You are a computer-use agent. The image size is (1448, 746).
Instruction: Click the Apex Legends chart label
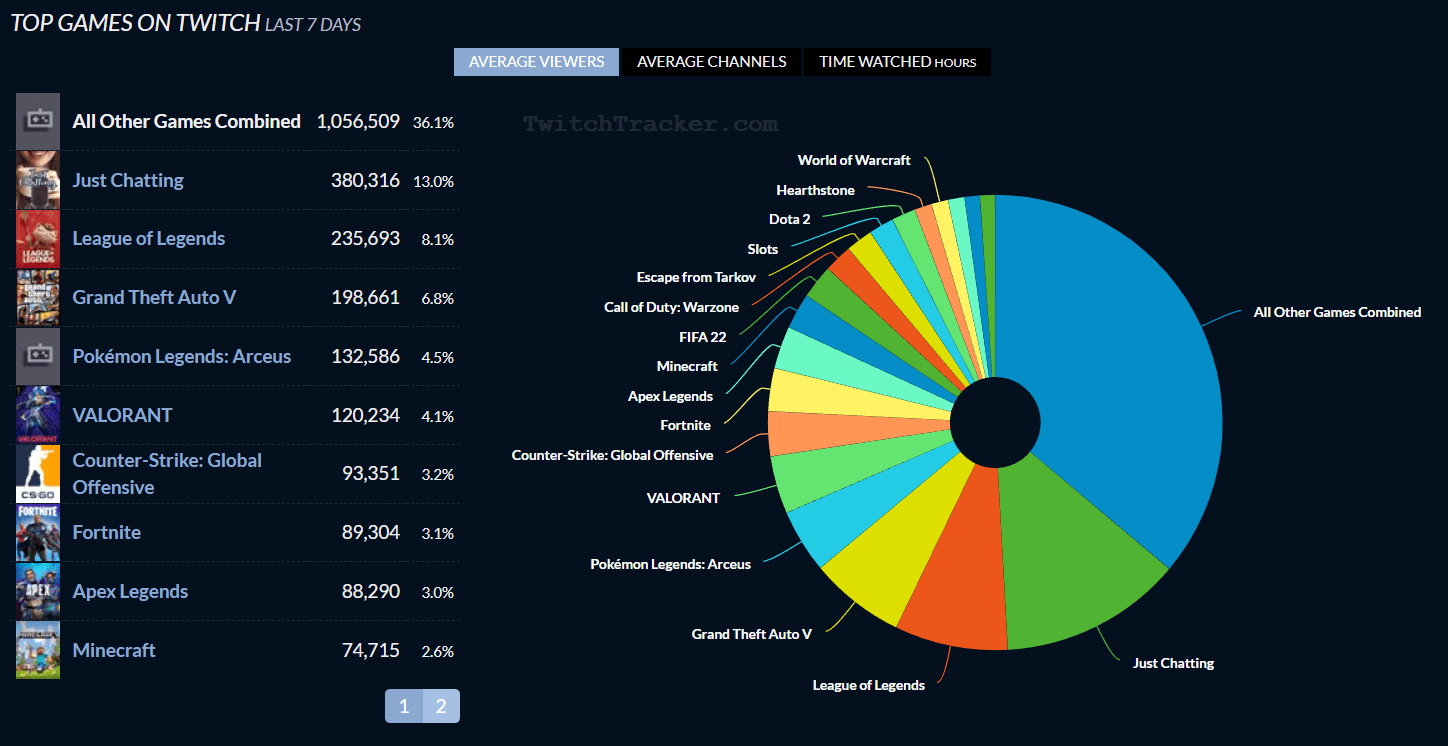point(670,396)
